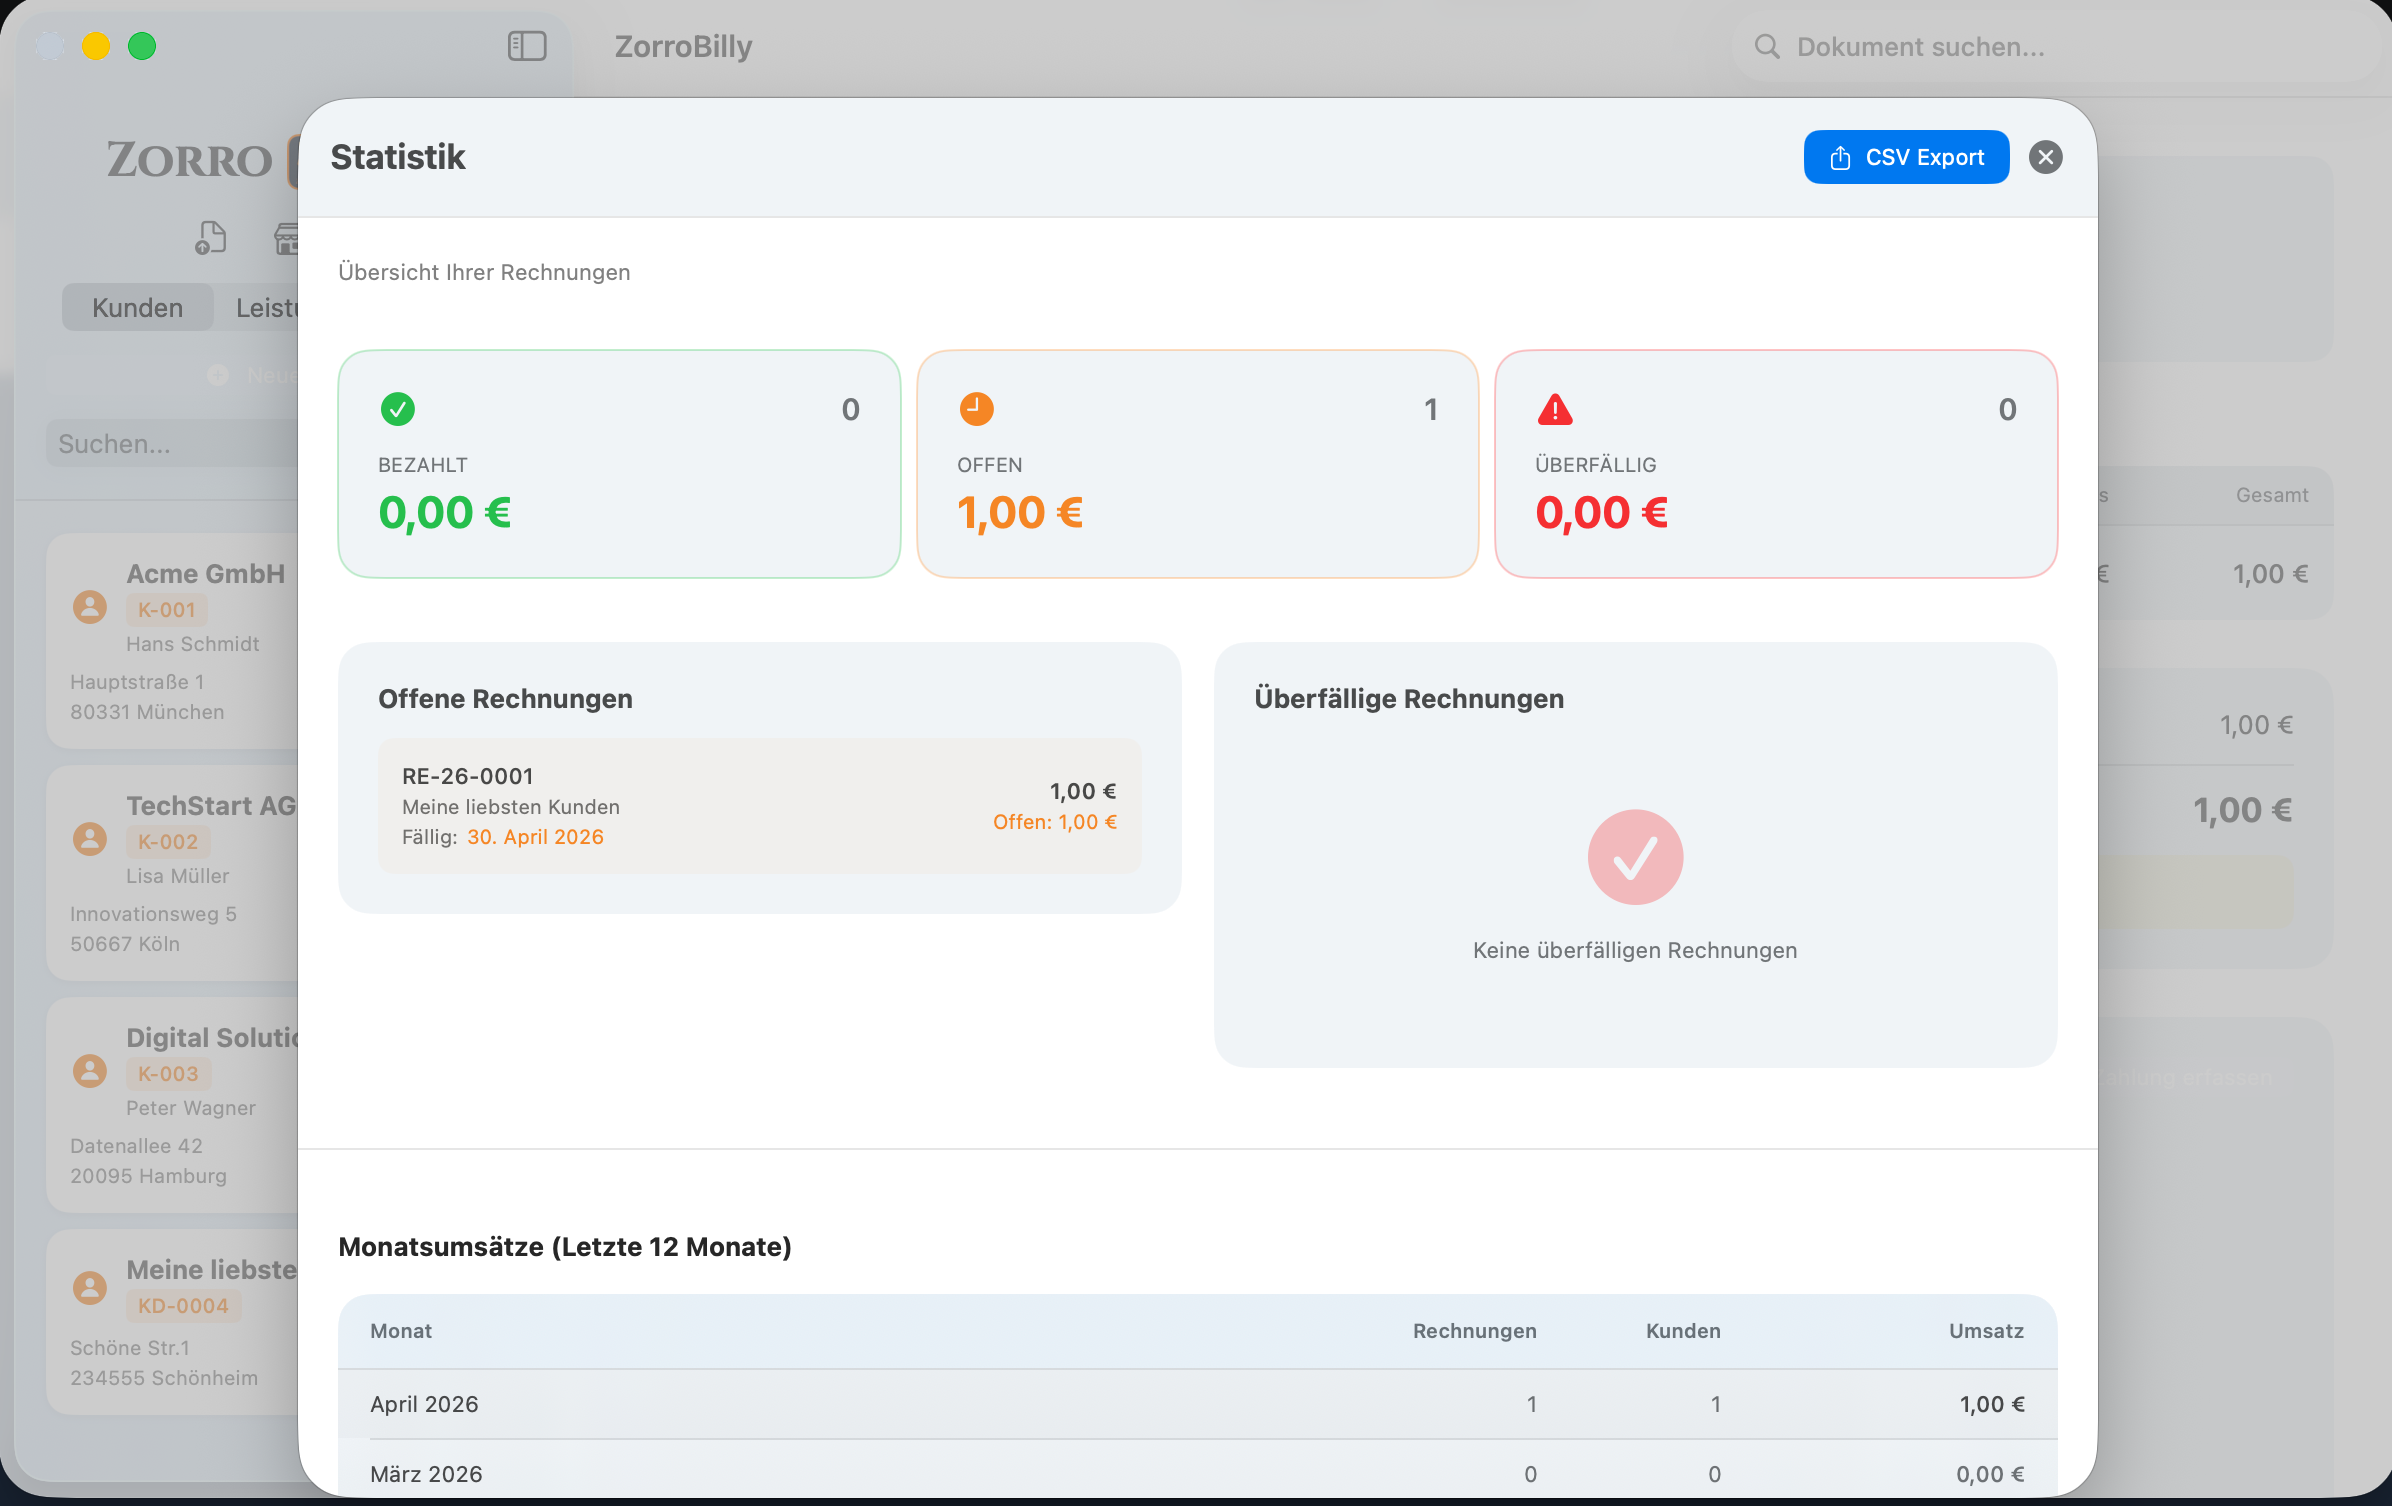Open the TechStart AG customer card
The height and width of the screenshot is (1506, 2392).
[172, 873]
